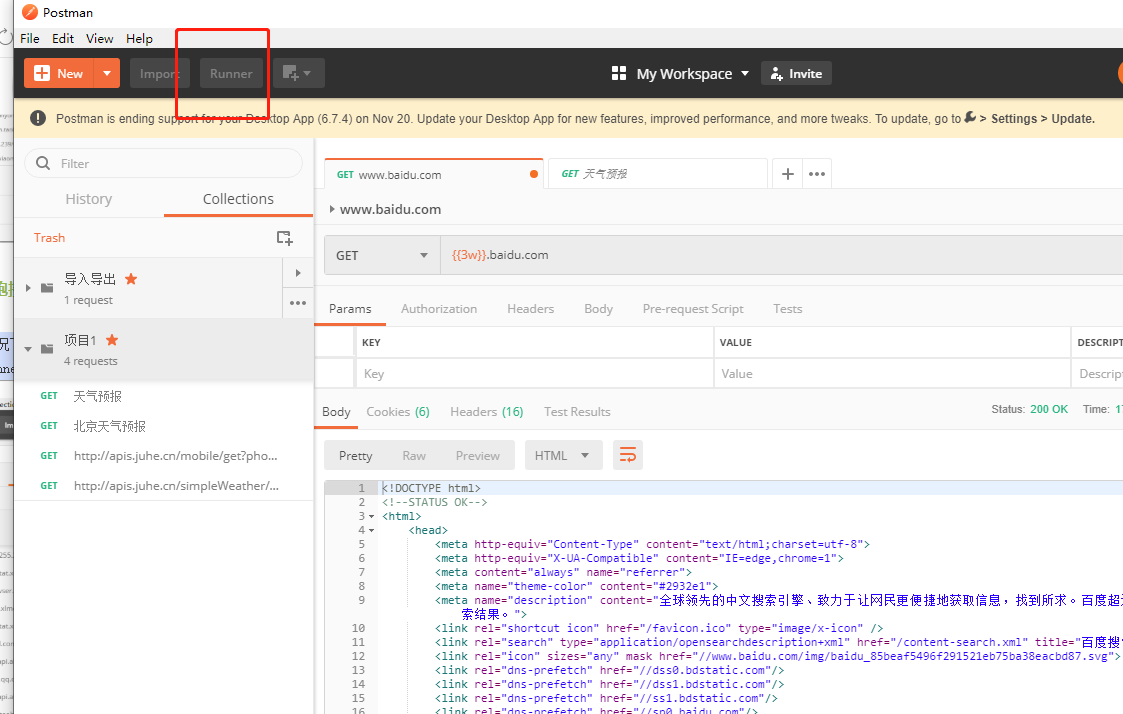This screenshot has width=1123, height=714.
Task: Open the Edit menu
Action: pyautogui.click(x=62, y=39)
